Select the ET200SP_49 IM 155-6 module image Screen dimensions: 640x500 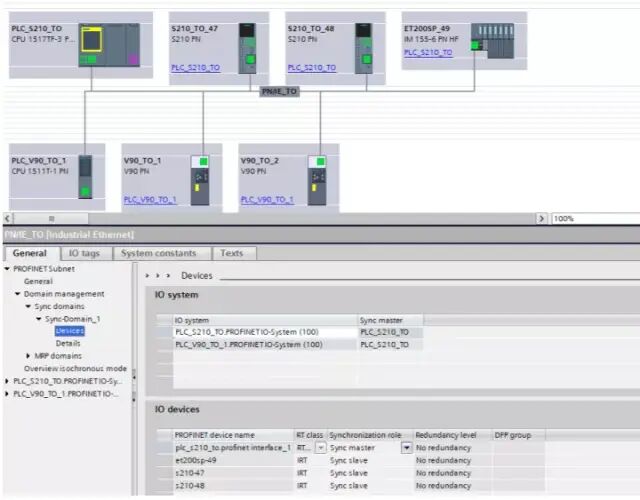492,41
